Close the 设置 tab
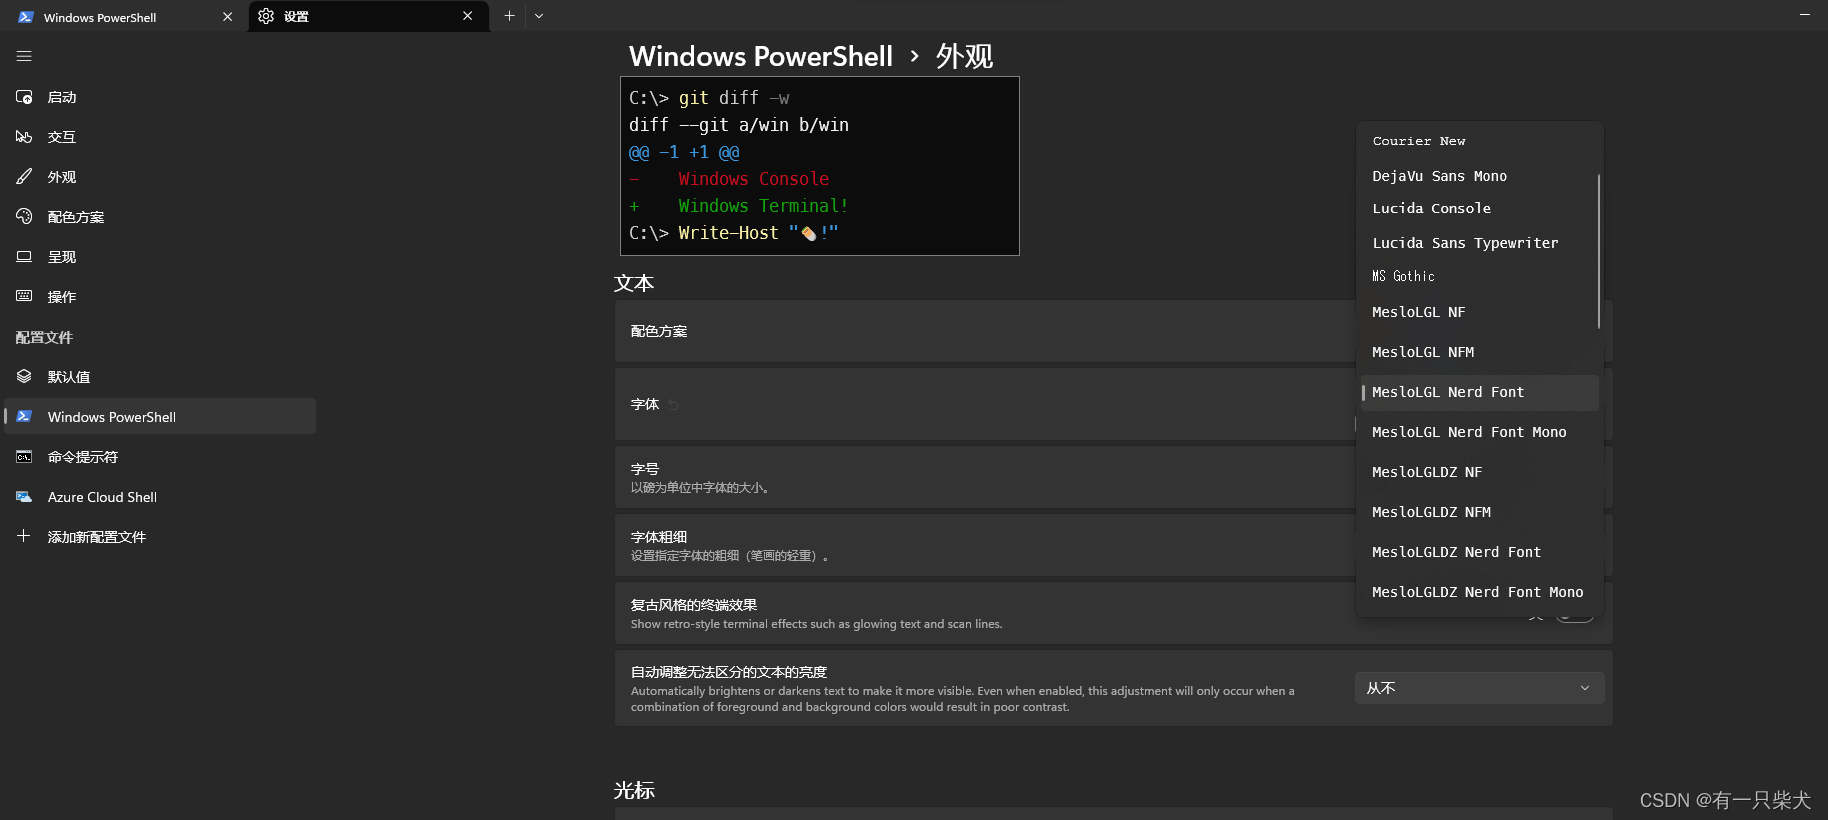Image resolution: width=1828 pixels, height=820 pixels. [468, 16]
